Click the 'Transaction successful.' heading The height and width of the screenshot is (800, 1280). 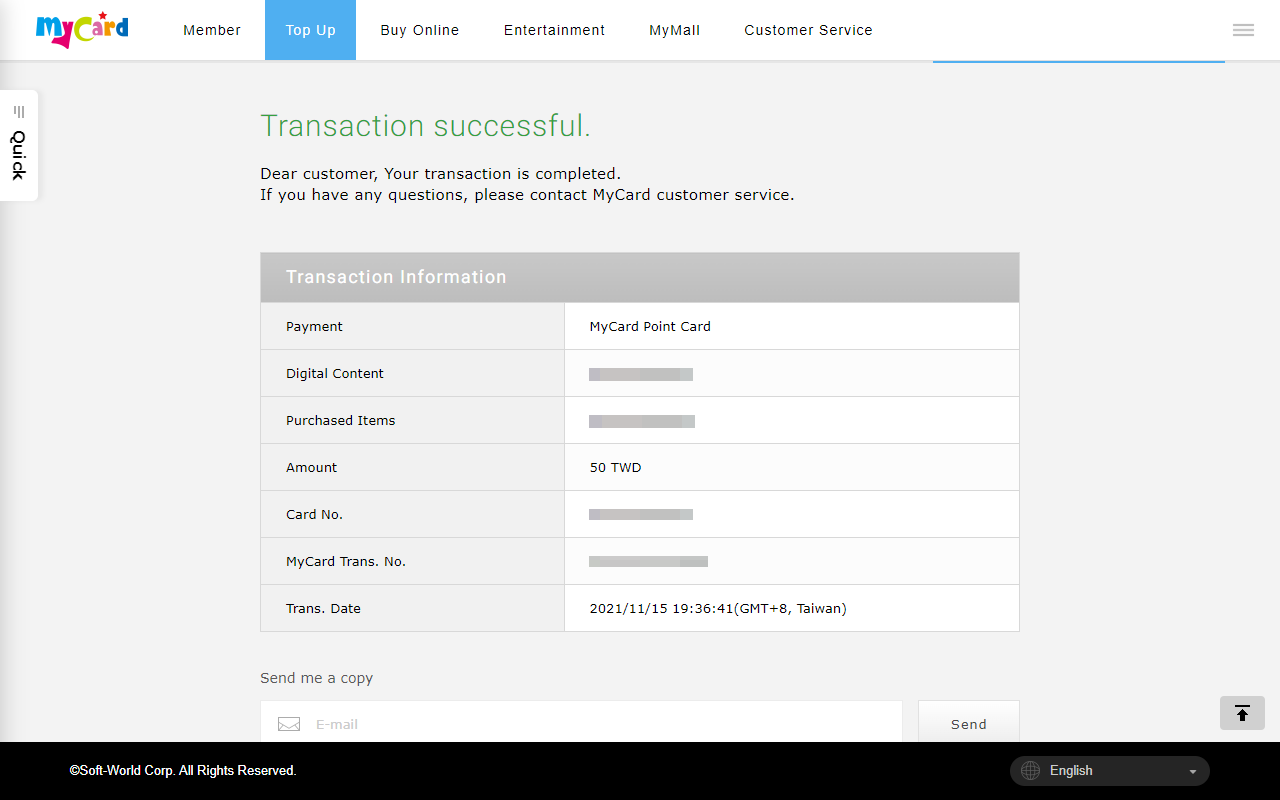tap(425, 126)
